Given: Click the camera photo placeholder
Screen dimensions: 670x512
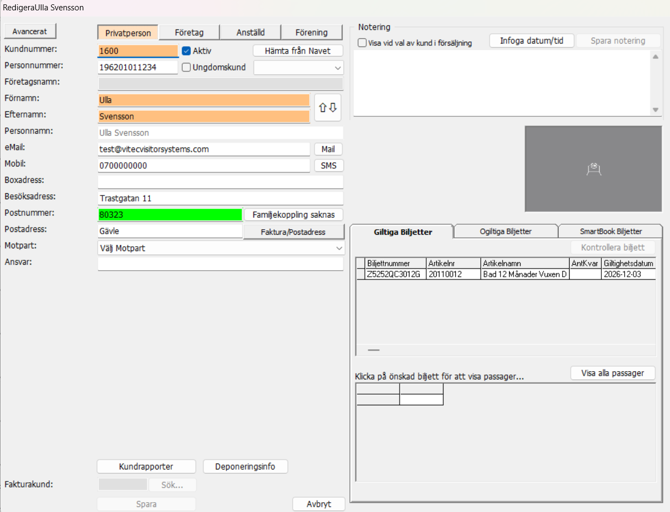Looking at the screenshot, I should point(593,168).
